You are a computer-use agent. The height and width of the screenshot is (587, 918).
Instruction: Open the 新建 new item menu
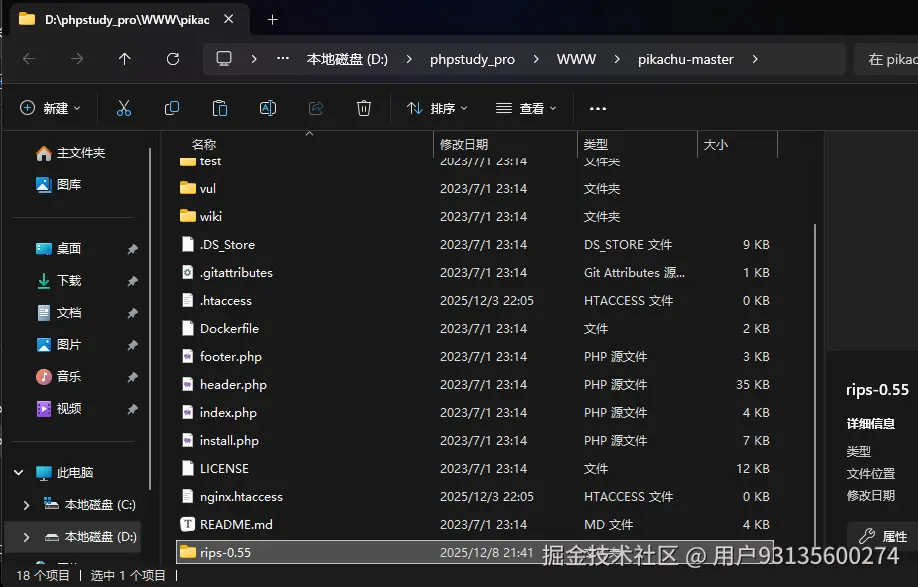(49, 108)
